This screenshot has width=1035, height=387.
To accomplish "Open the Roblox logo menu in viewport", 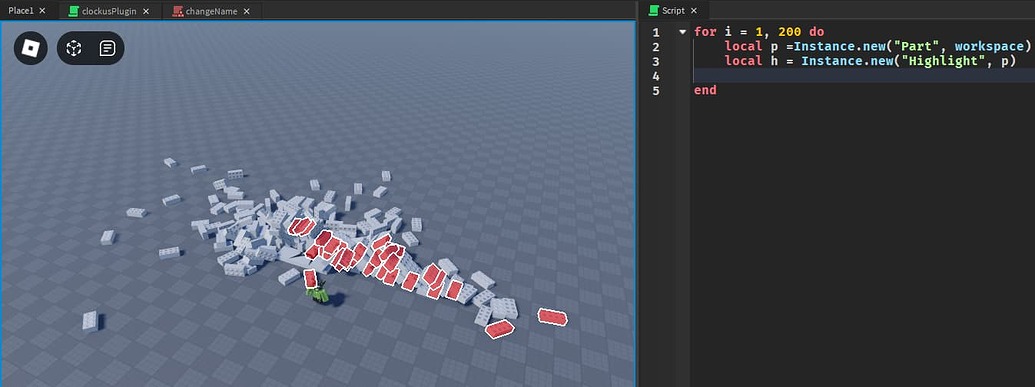I will [x=30, y=48].
